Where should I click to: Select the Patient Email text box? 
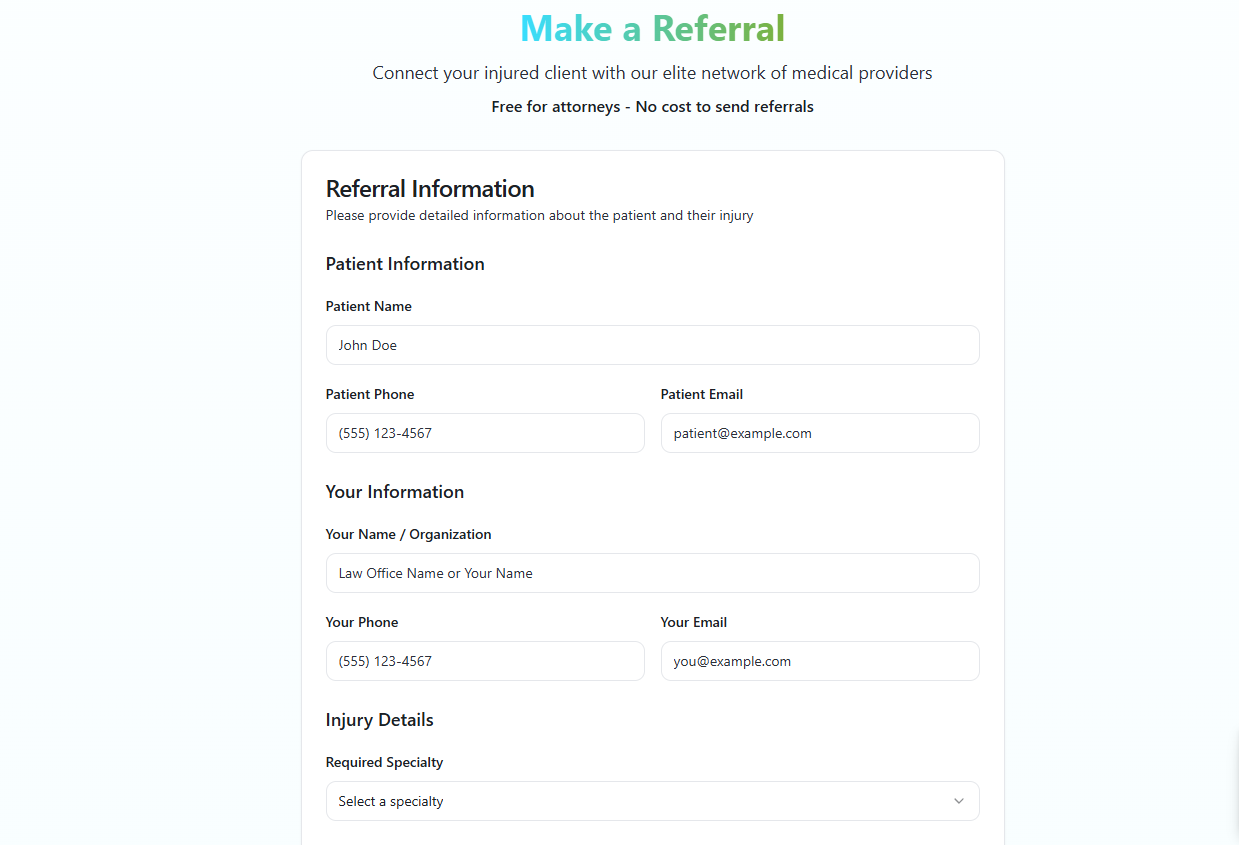[x=819, y=433]
